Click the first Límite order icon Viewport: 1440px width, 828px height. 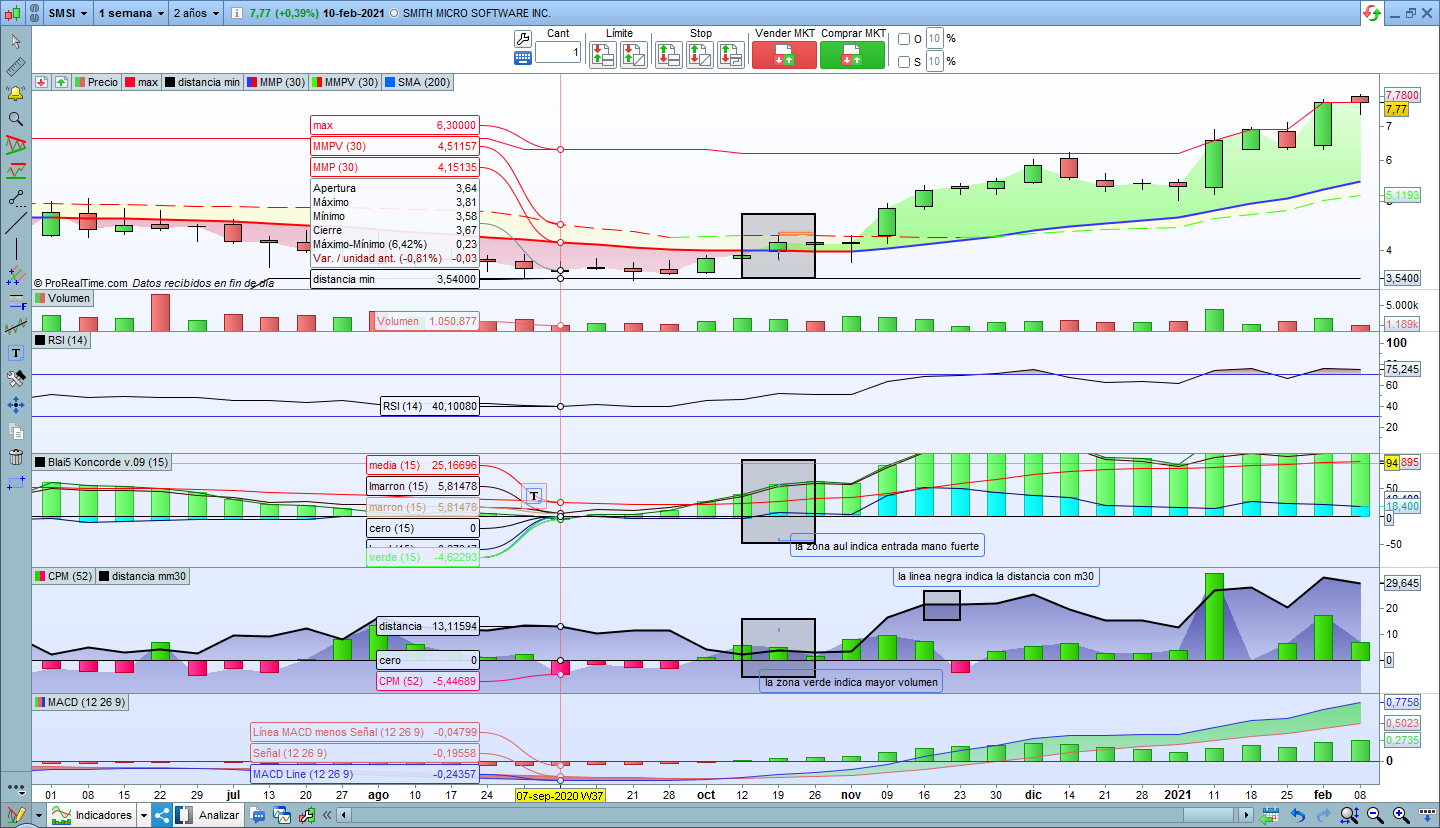click(x=603, y=55)
